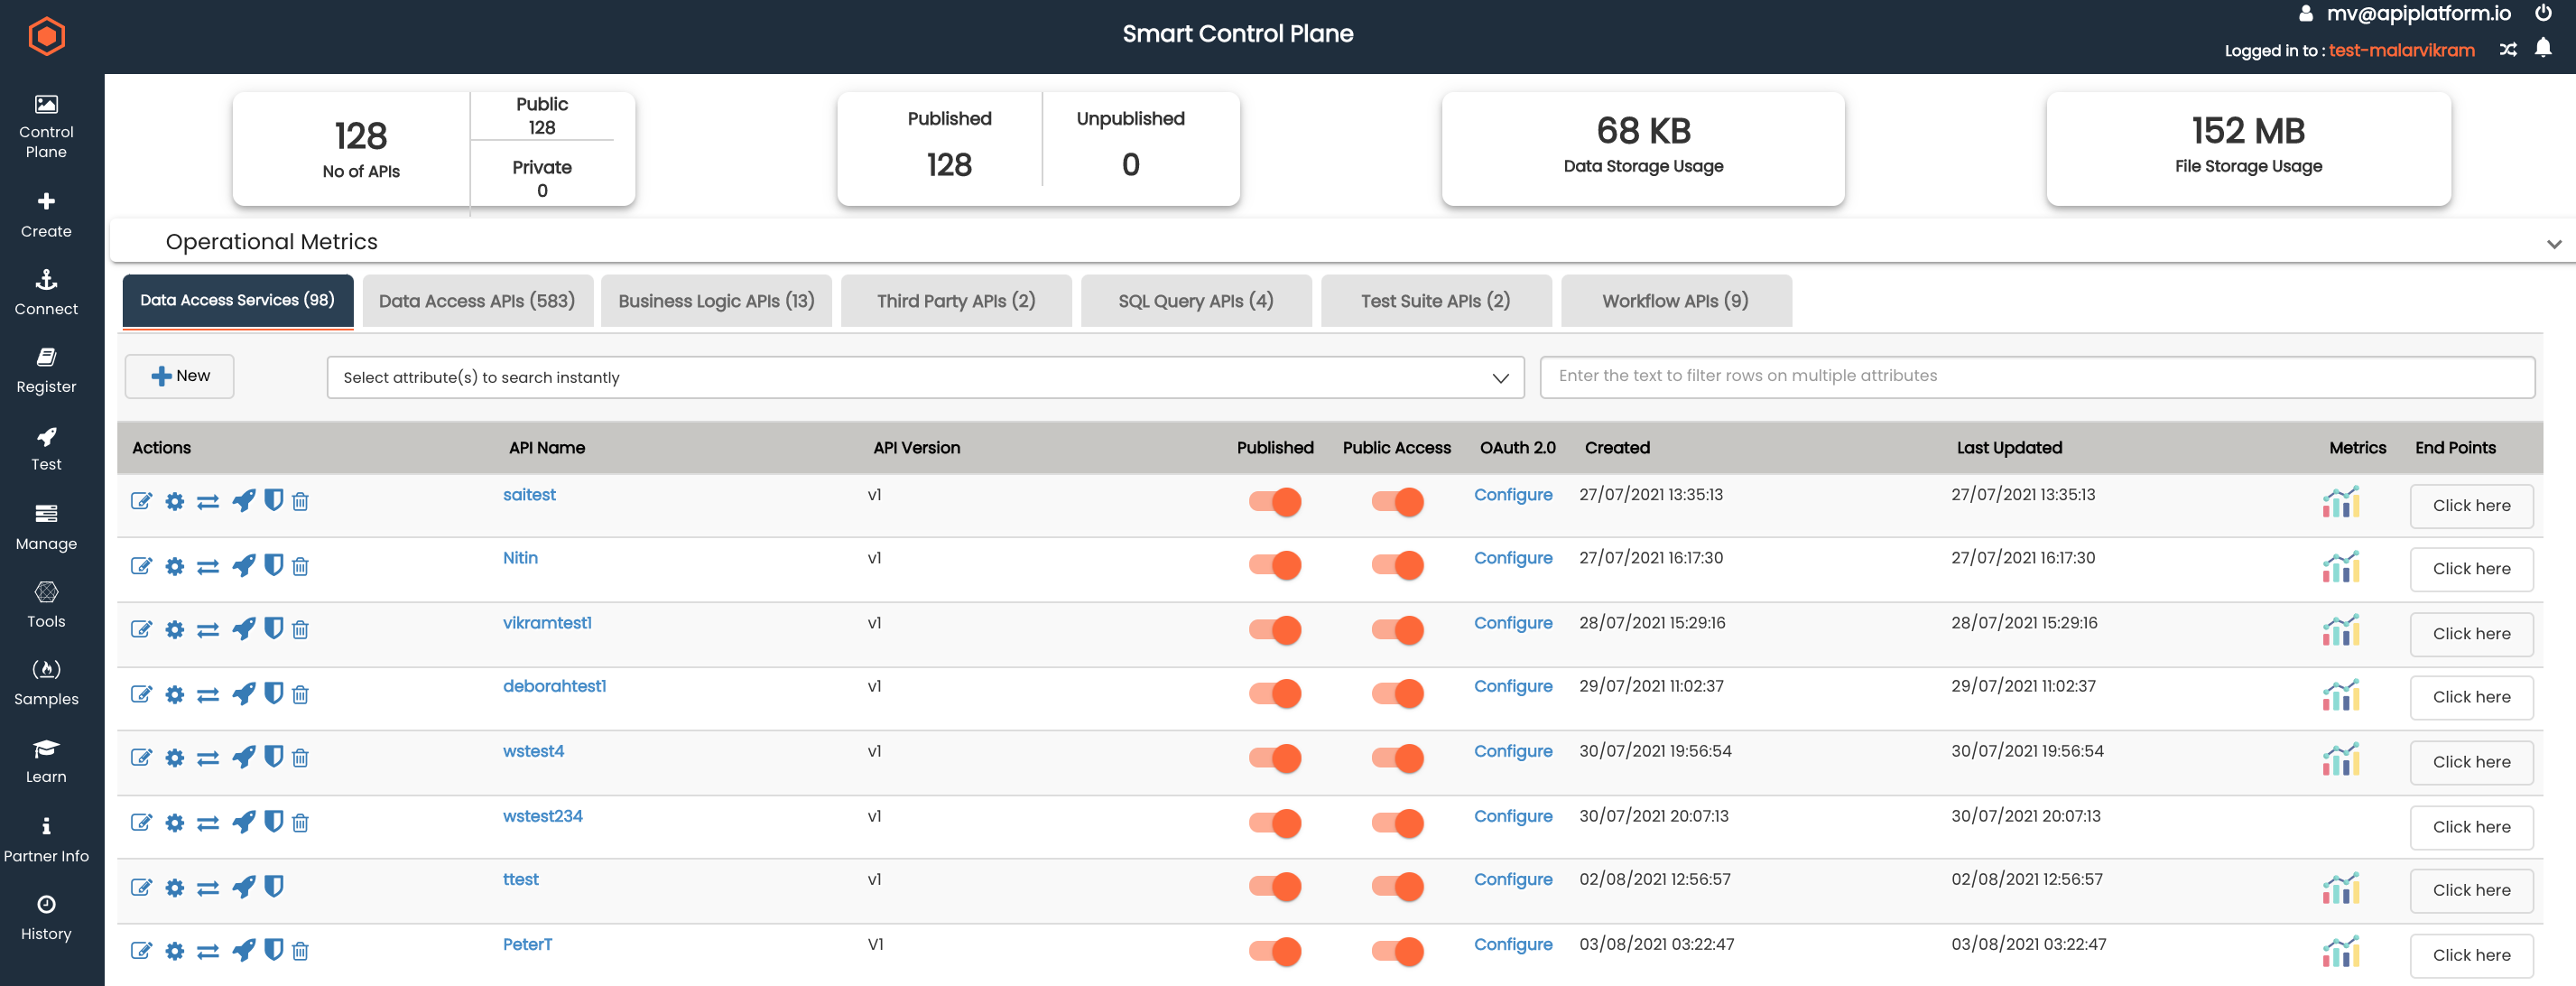This screenshot has width=2576, height=986.
Task: Deploy deborahtest1 via the rocket icon
Action: pyautogui.click(x=243, y=694)
